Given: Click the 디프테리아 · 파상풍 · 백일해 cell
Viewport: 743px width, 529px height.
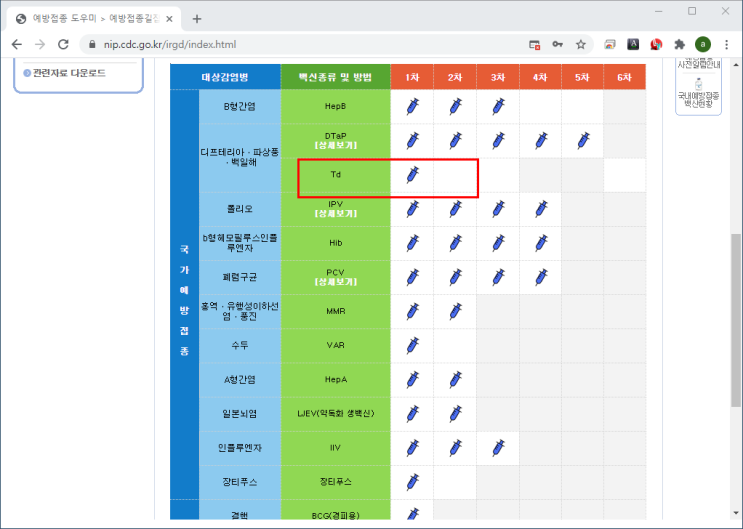Looking at the screenshot, I should (240, 157).
